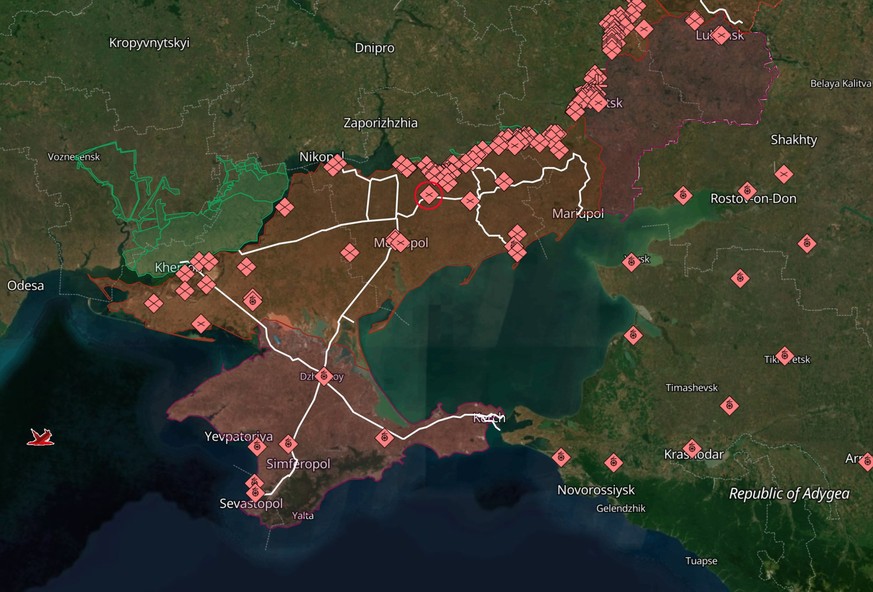This screenshot has width=873, height=592.
Task: Open the marker beside the Nikopol label
Action: [335, 165]
